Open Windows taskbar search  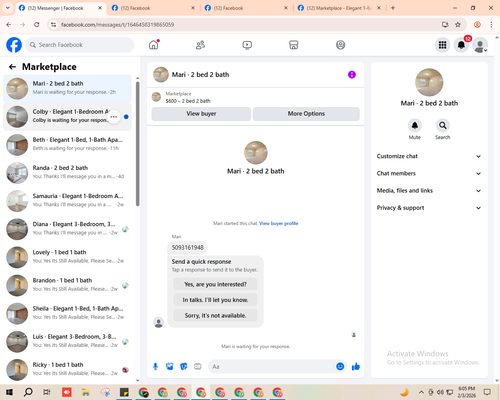tap(28, 392)
